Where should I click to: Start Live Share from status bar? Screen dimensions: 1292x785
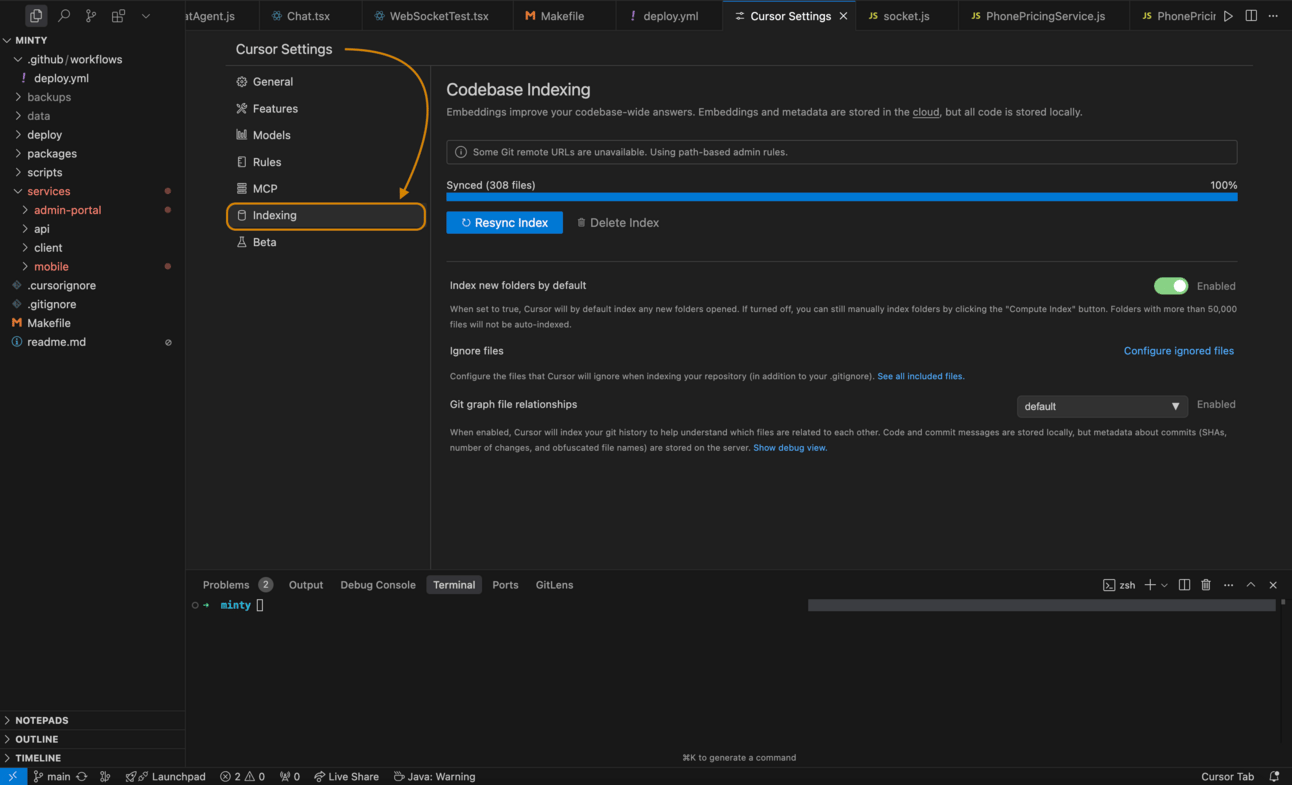[346, 776]
